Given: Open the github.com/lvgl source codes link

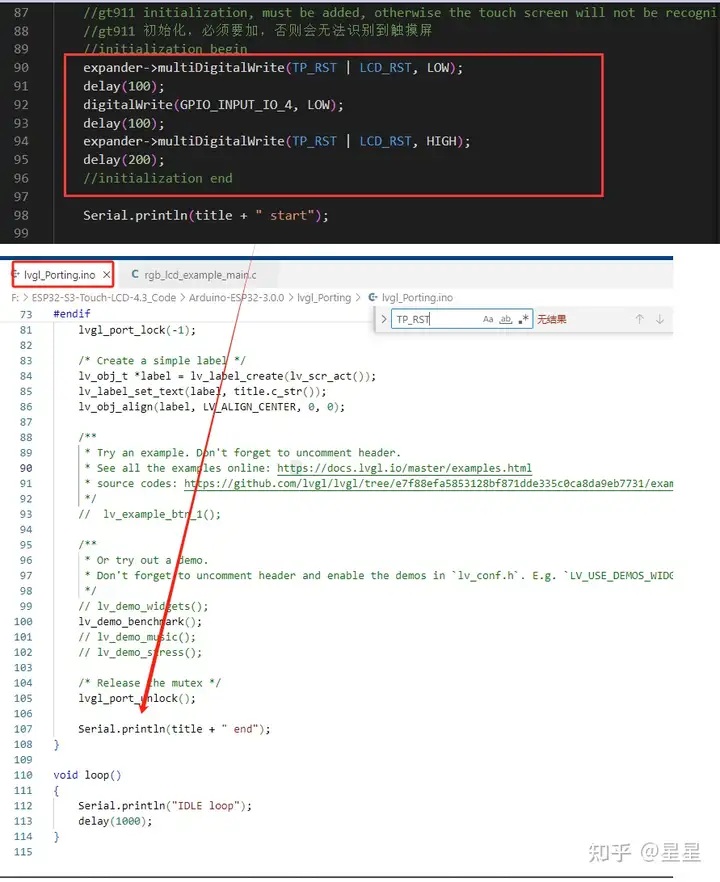Looking at the screenshot, I should click(x=428, y=483).
